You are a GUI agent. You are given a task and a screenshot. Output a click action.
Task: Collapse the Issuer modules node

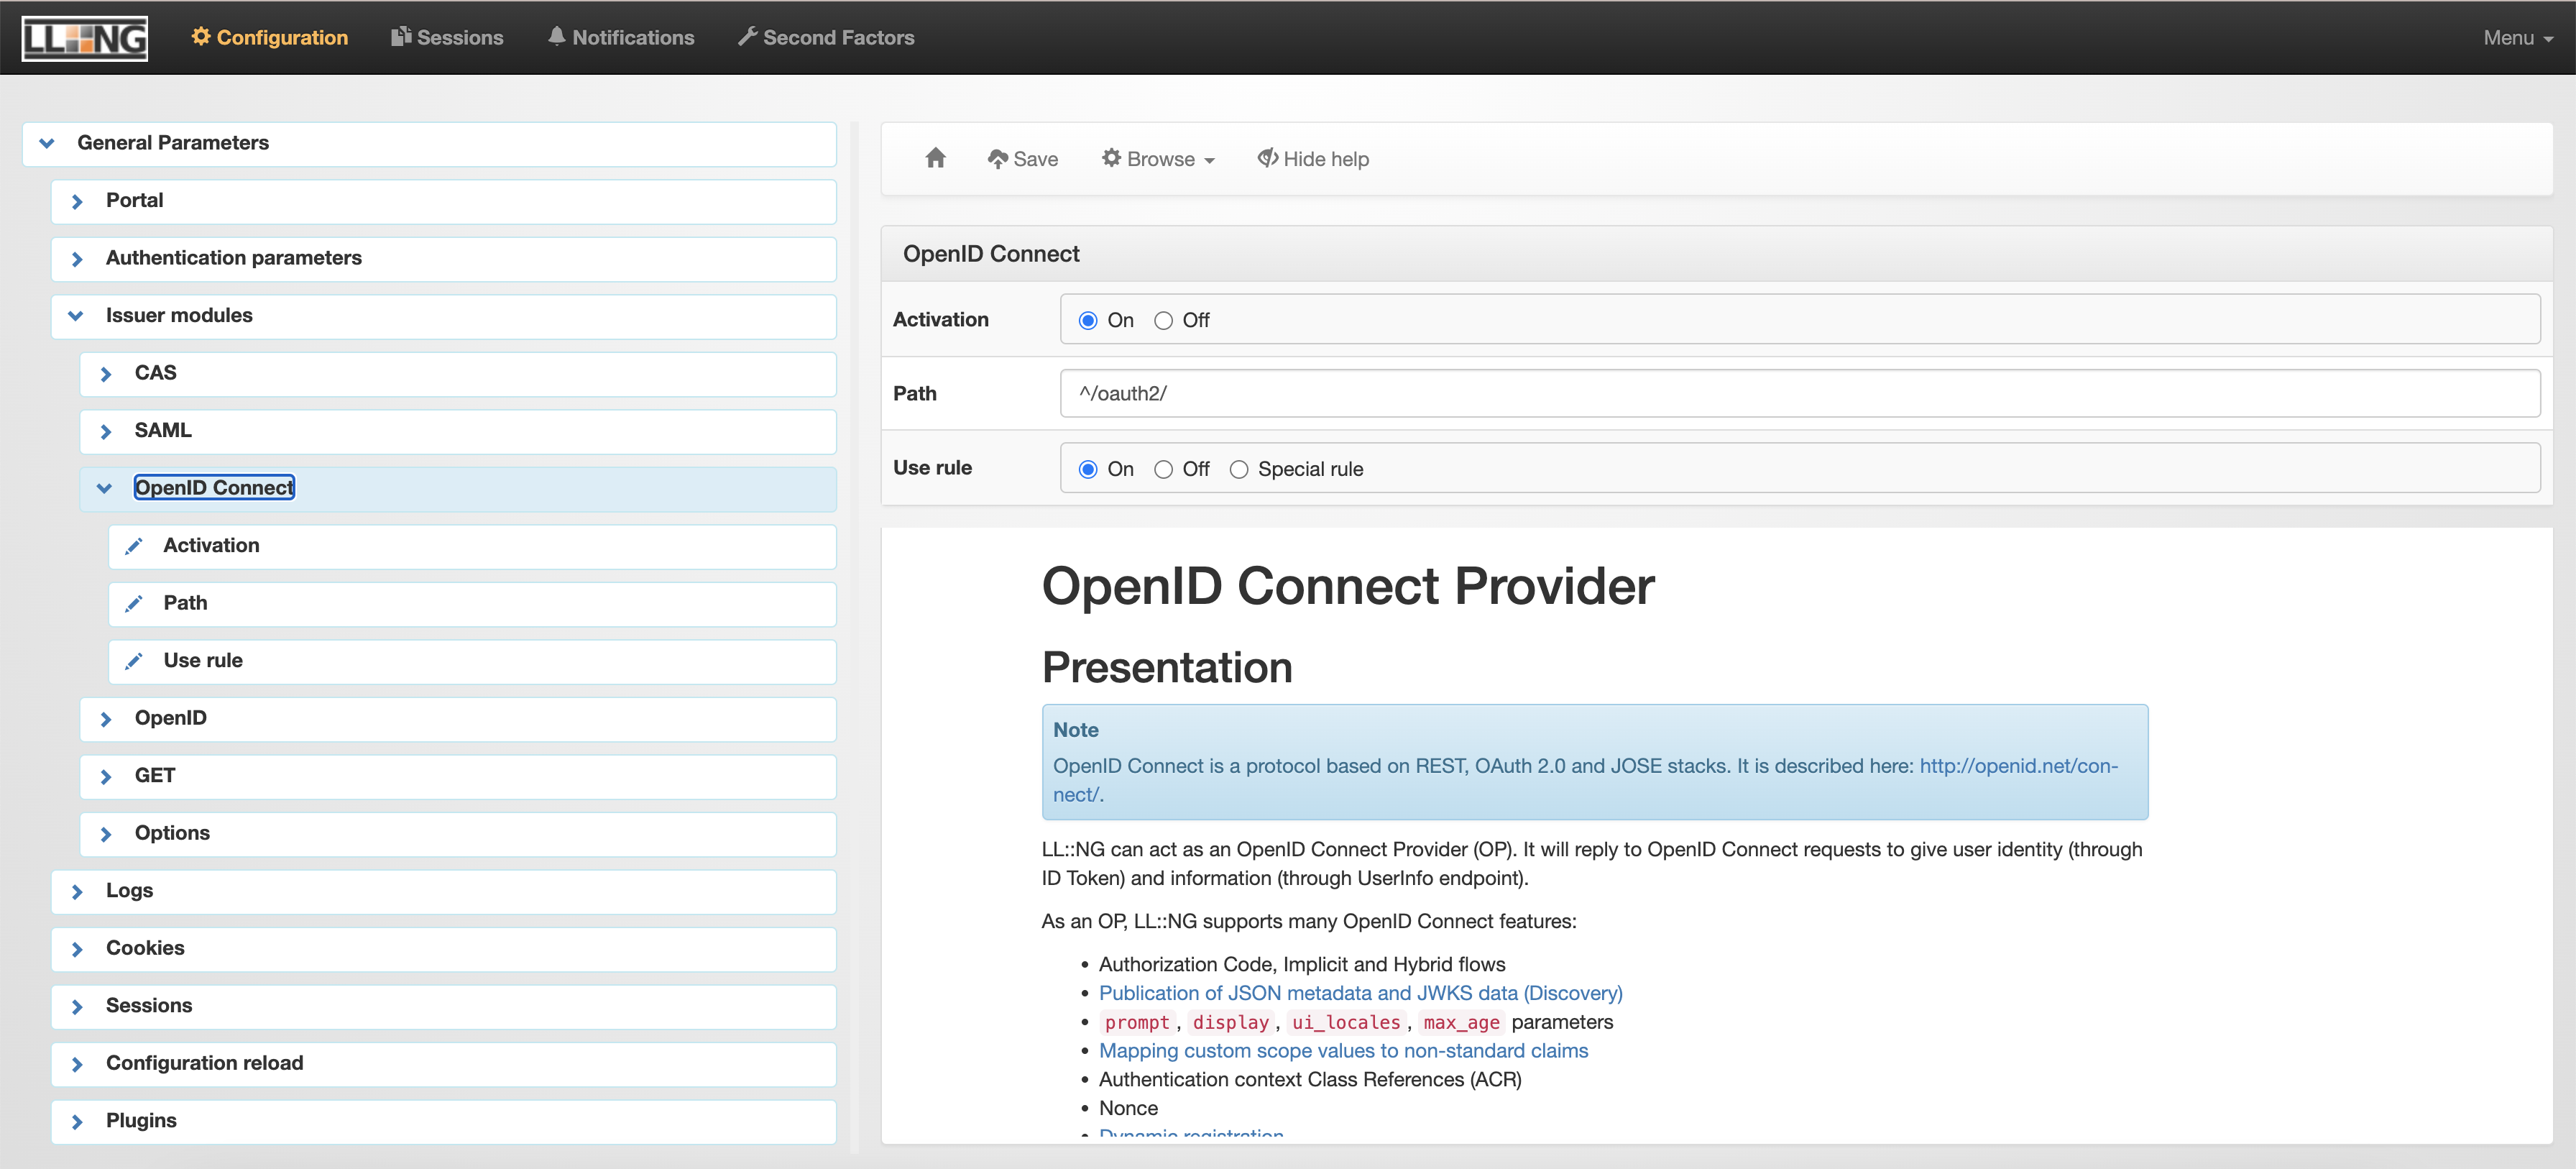tap(76, 316)
